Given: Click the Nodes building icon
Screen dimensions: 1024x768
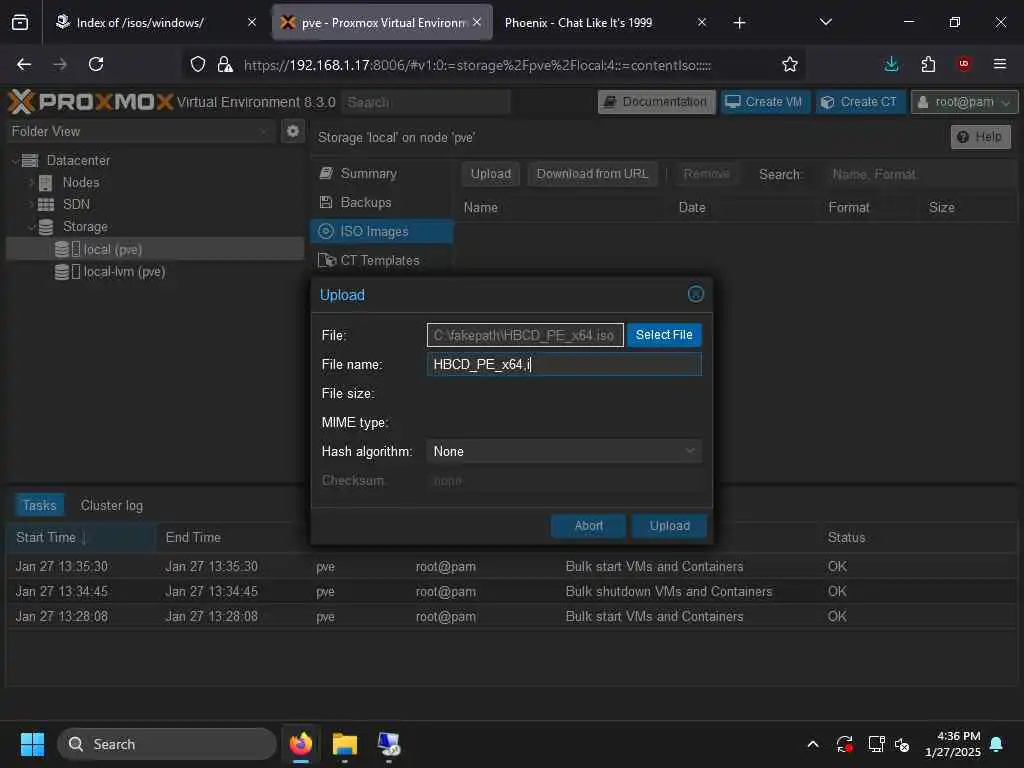Looking at the screenshot, I should (x=46, y=183).
